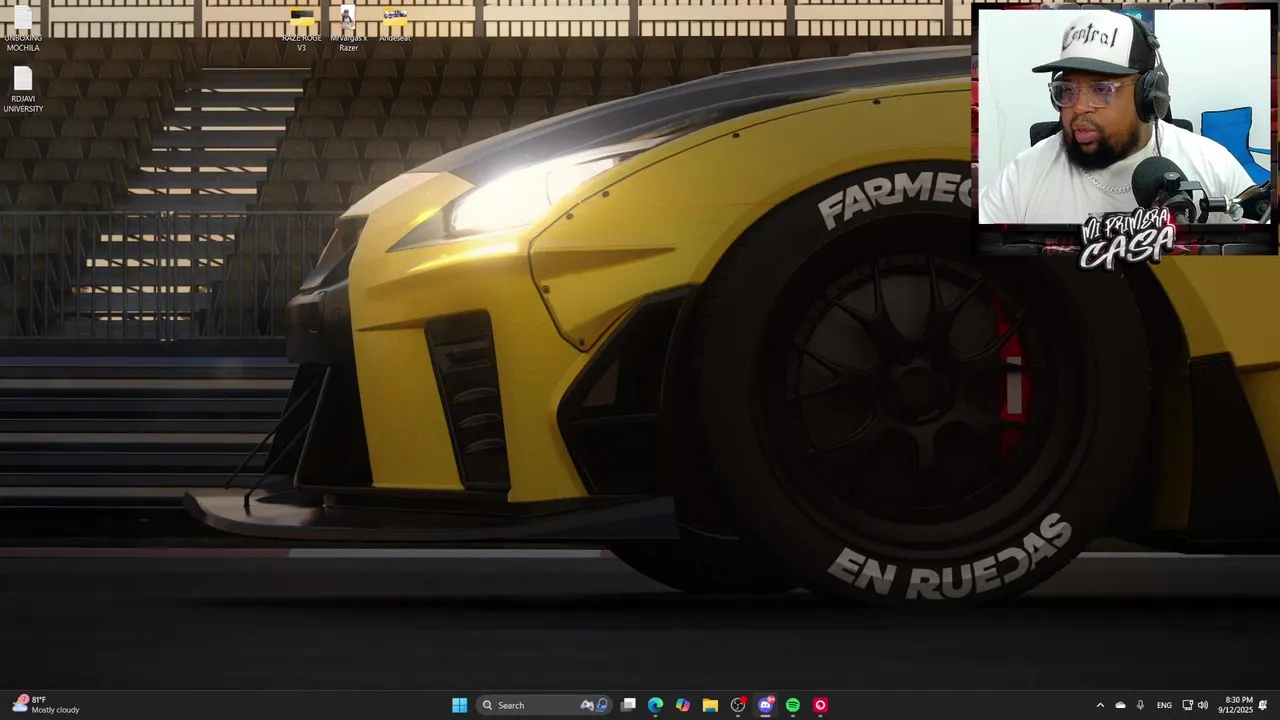The width and height of the screenshot is (1280, 720).
Task: Open the UNBOXING MOCHILA desktop file
Action: pyautogui.click(x=23, y=30)
